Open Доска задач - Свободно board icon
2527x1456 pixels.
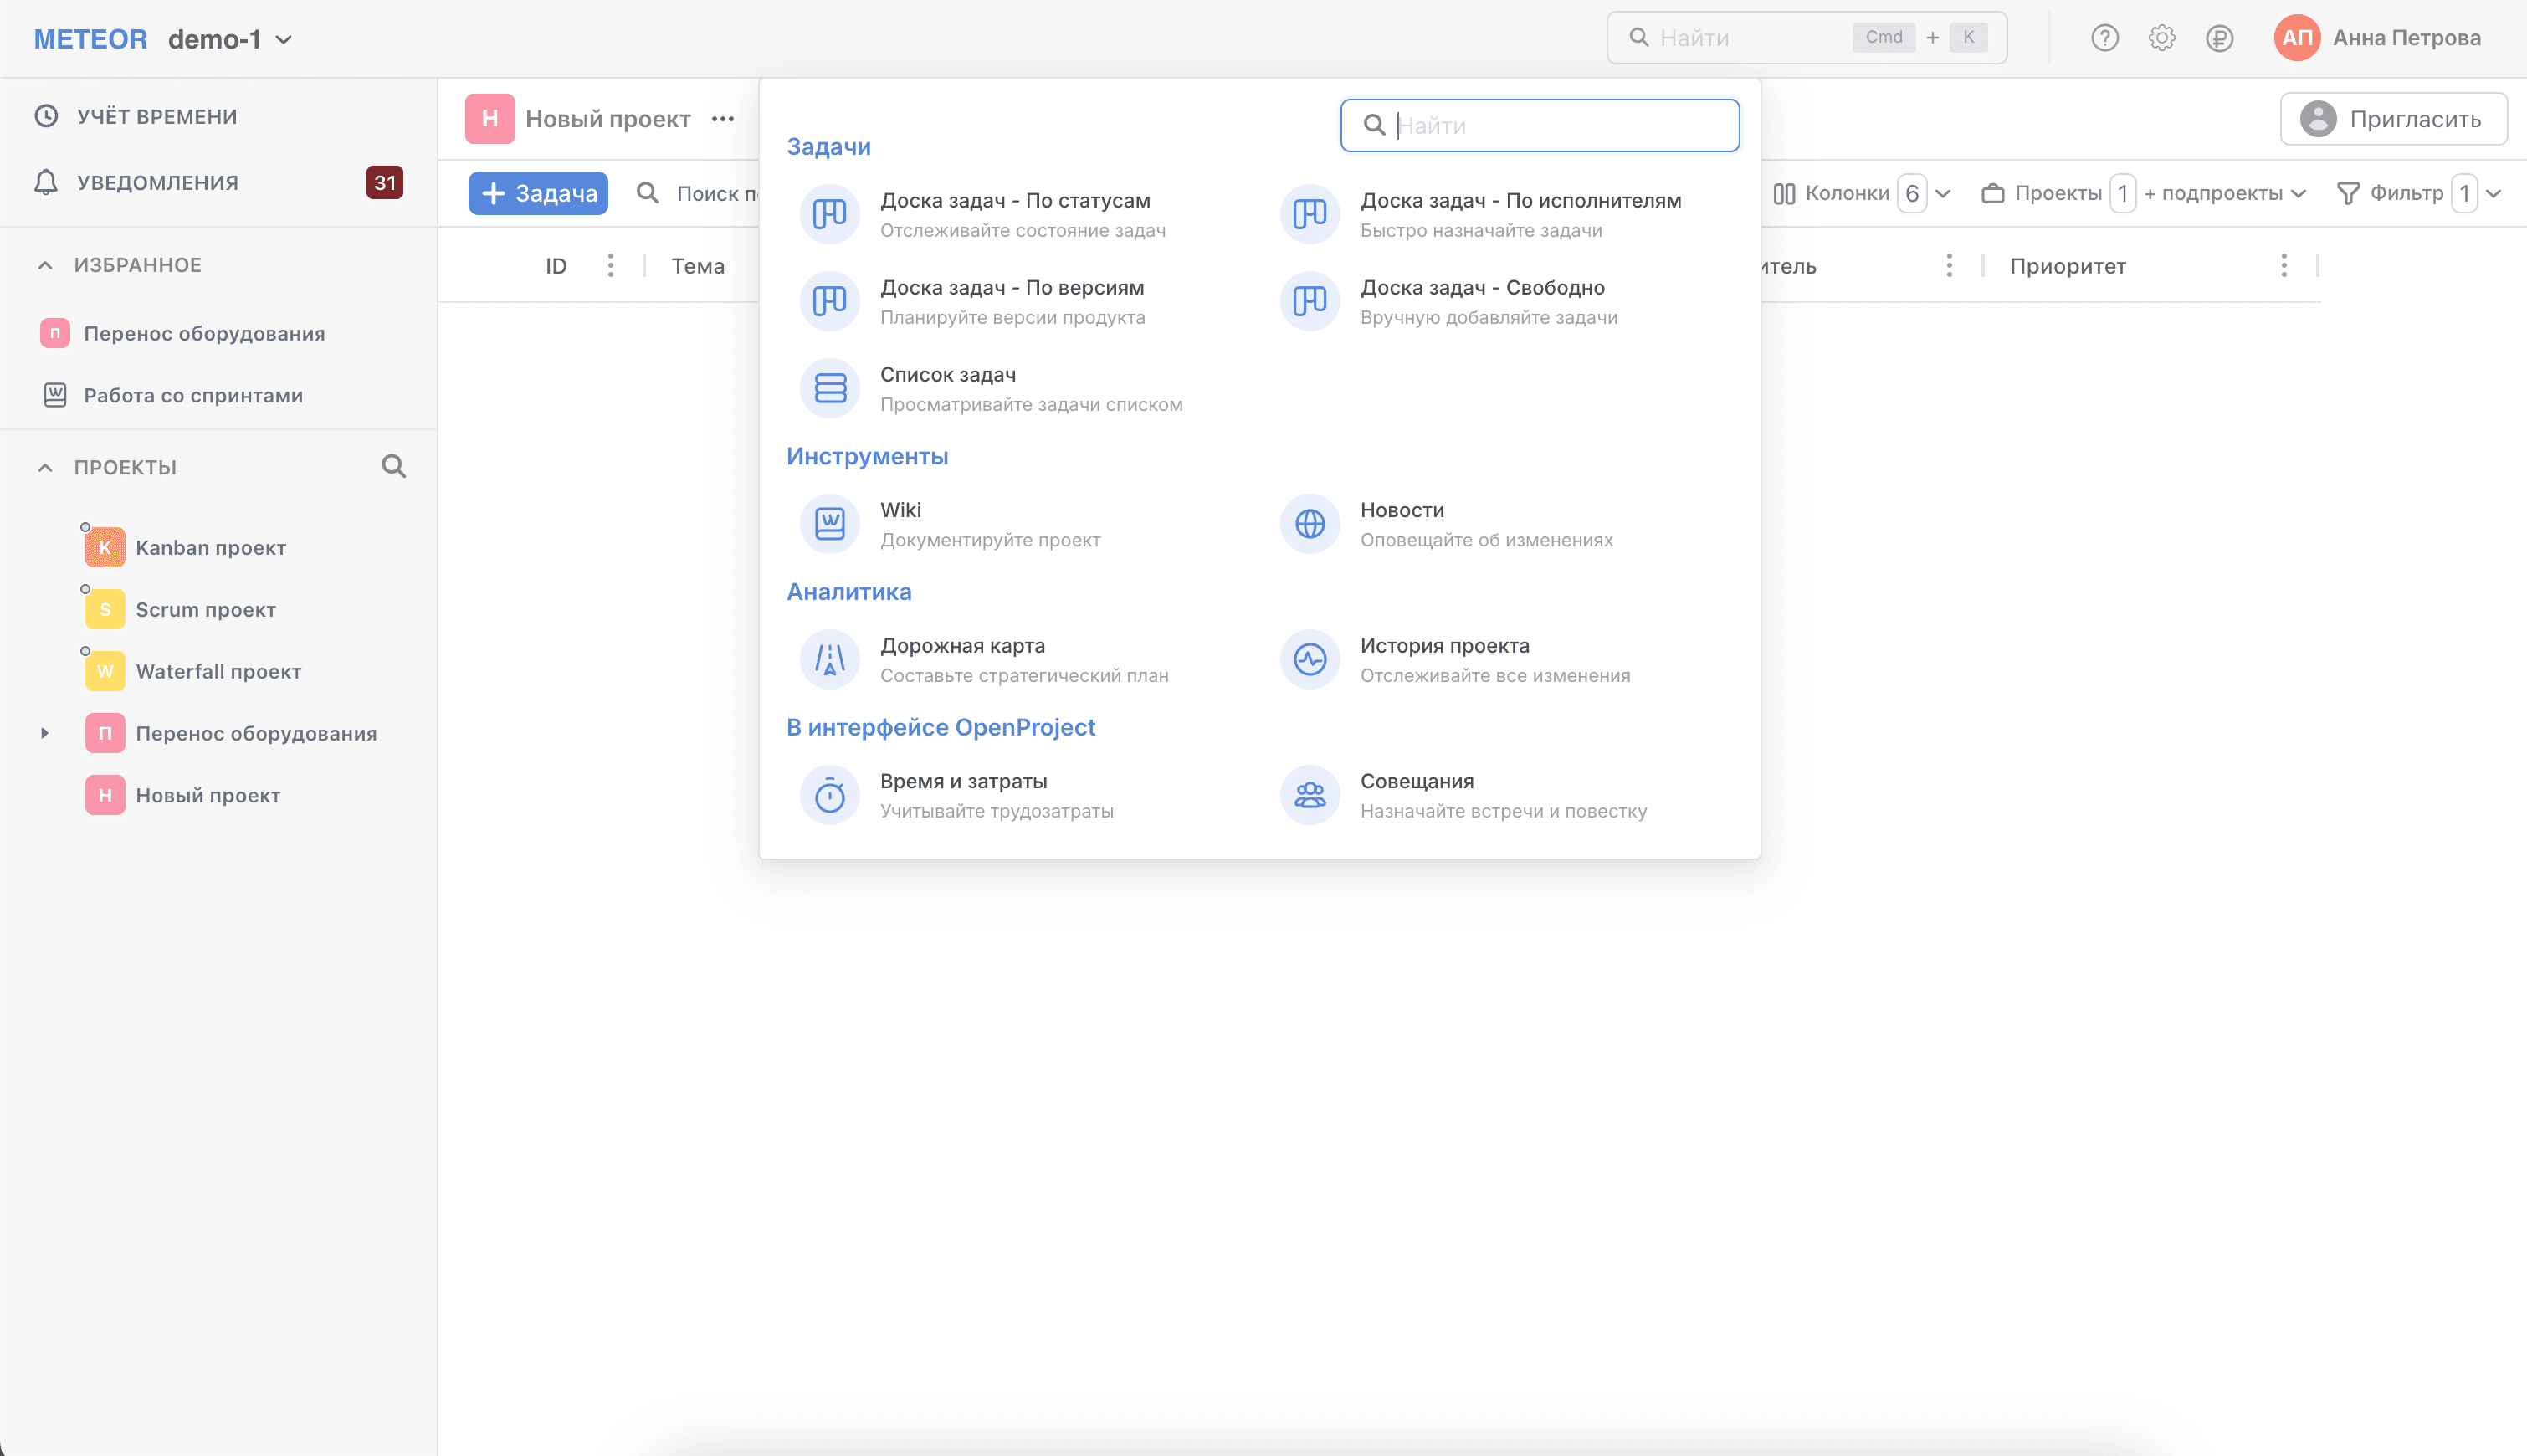click(x=1310, y=301)
